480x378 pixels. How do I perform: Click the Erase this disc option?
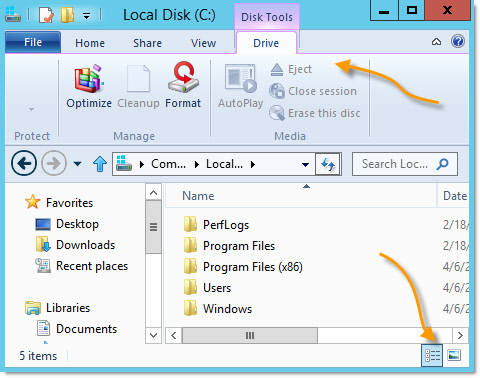[x=314, y=113]
